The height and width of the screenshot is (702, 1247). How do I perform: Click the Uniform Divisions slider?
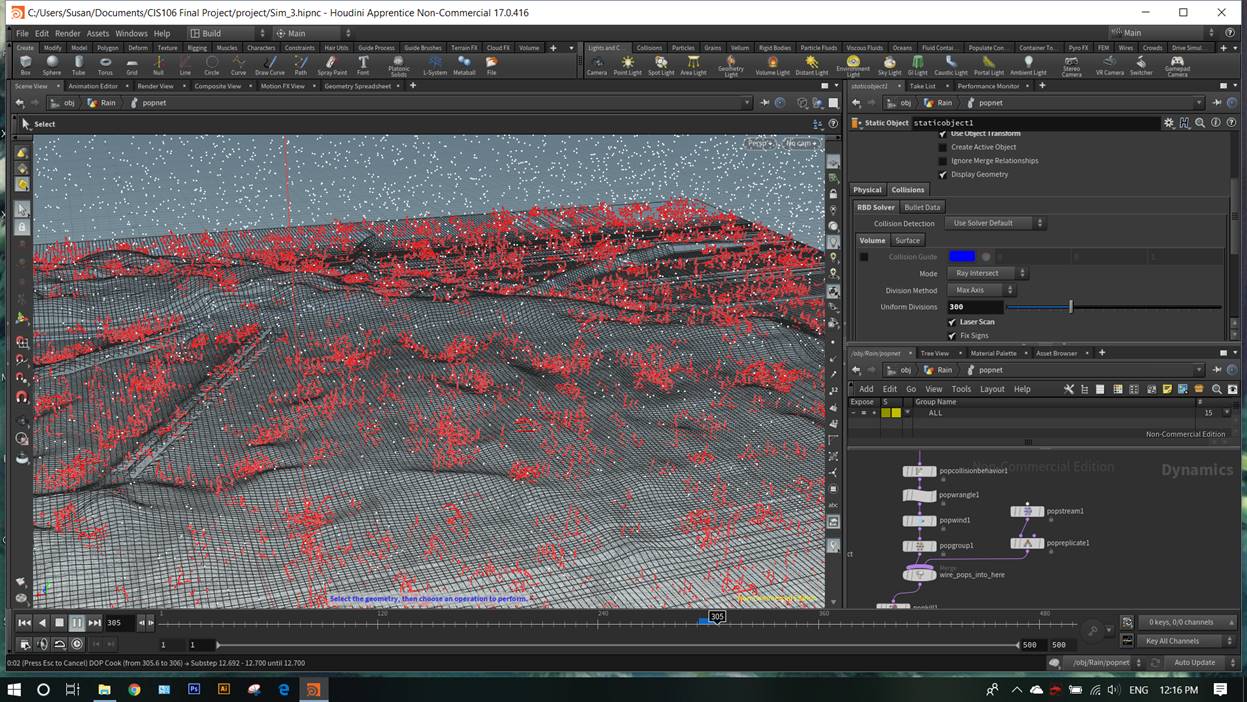pyautogui.click(x=1114, y=307)
